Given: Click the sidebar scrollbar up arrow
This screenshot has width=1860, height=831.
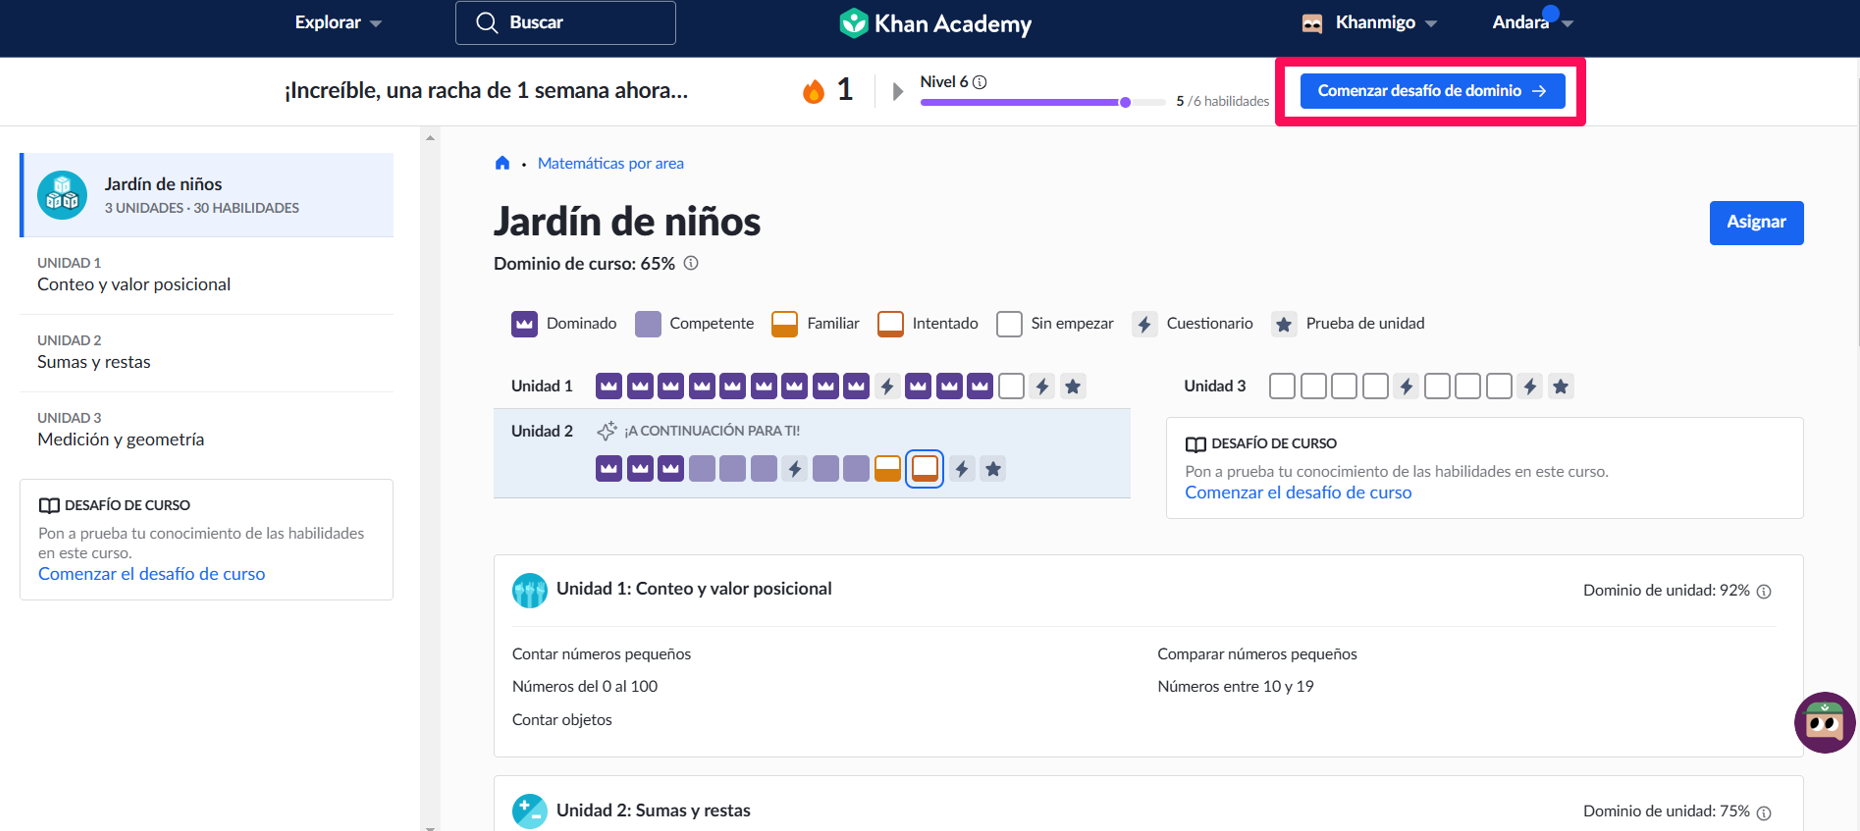Looking at the screenshot, I should pos(430,138).
